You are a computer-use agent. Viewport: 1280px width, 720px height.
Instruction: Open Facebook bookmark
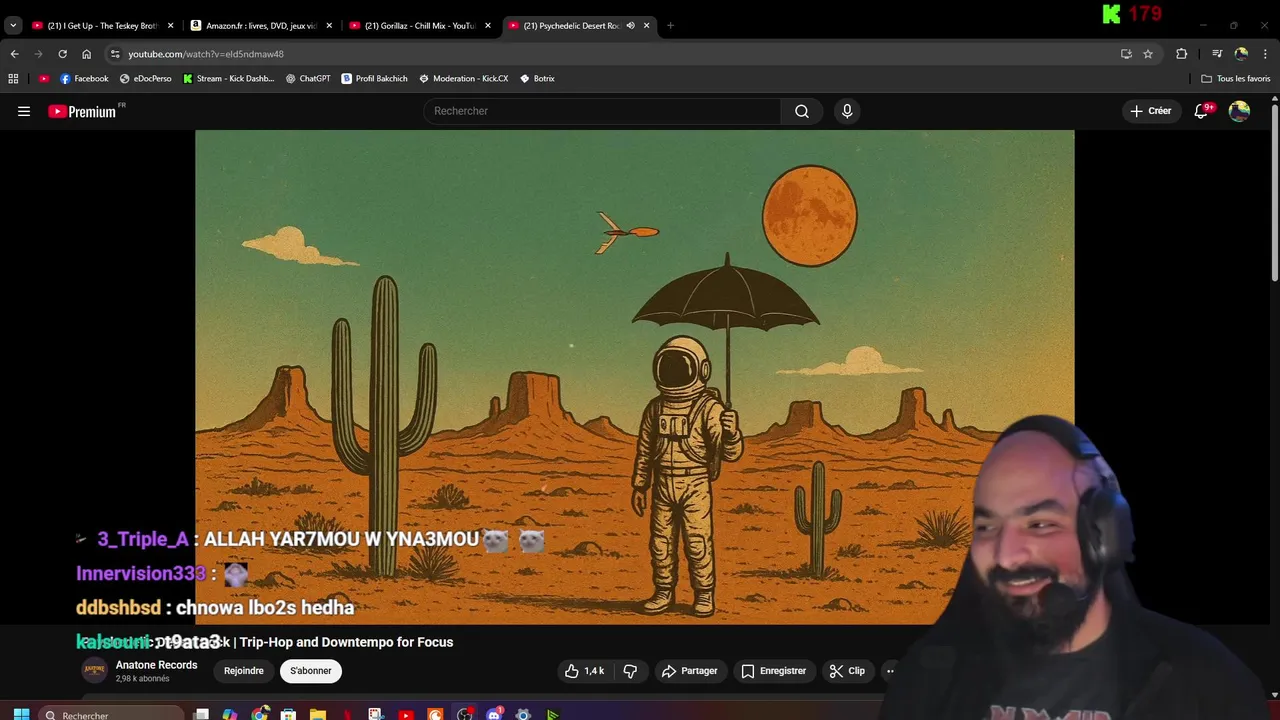[84, 78]
